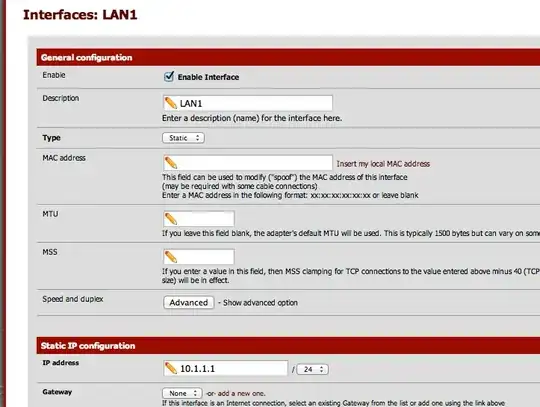Viewport: 540px width, 407px height.
Task: Click the Speed and duplex row label
Action: pos(73,299)
